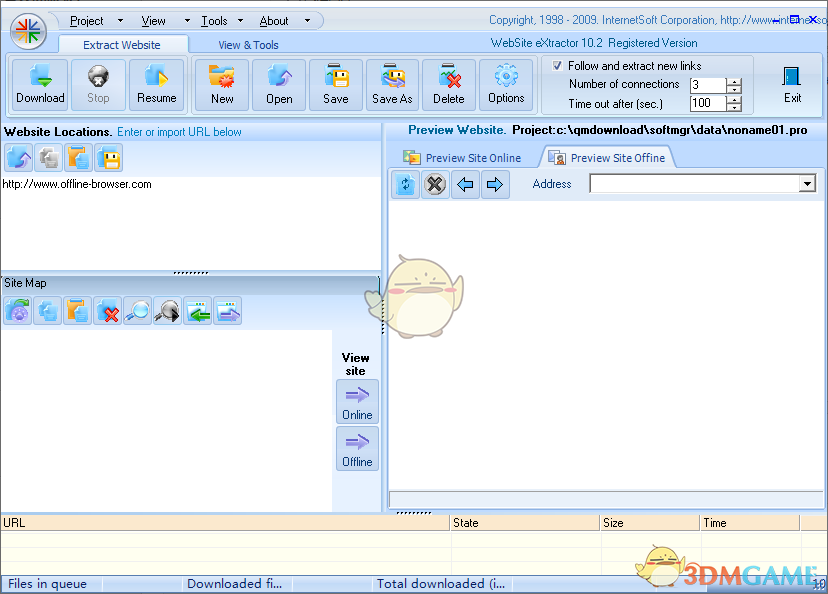Click the Exit button
The width and height of the screenshot is (828, 594).
(791, 84)
